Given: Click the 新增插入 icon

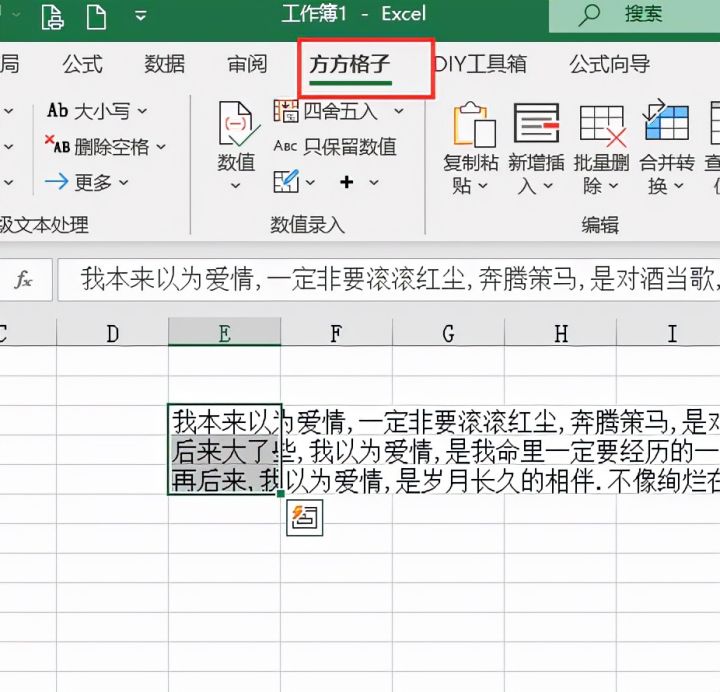Looking at the screenshot, I should coord(536,123).
